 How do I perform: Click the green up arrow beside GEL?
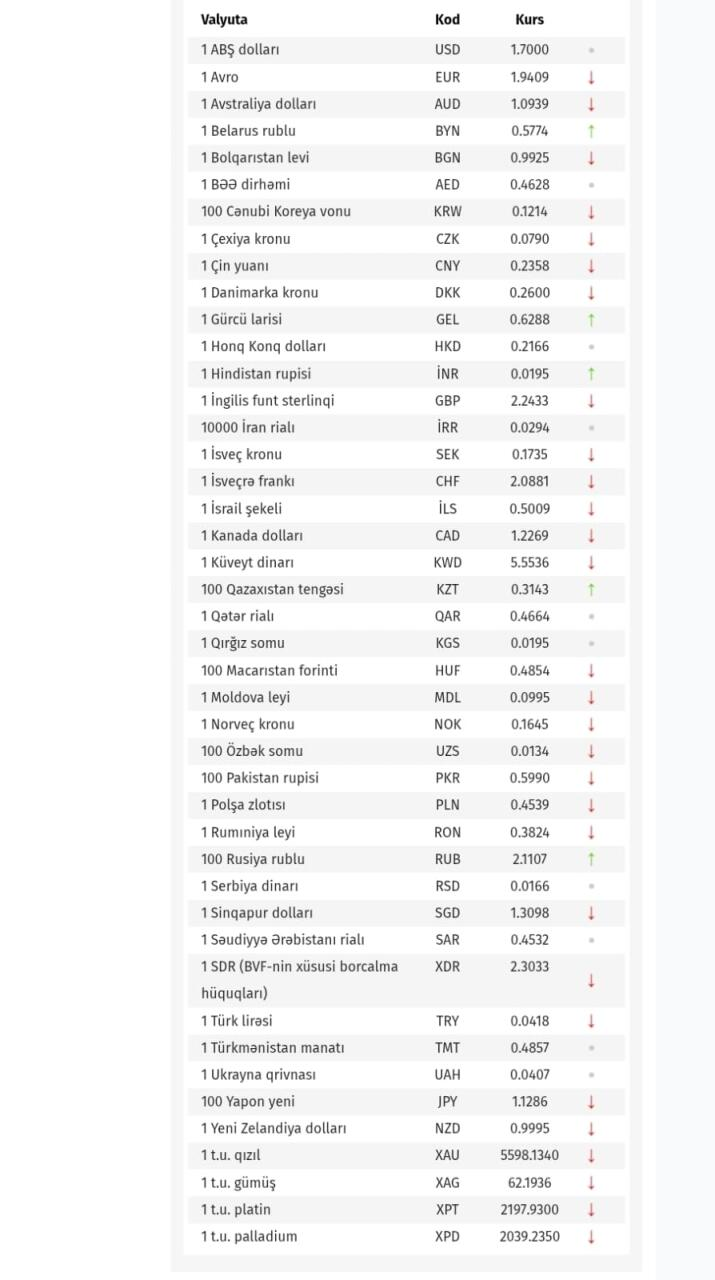[591, 320]
